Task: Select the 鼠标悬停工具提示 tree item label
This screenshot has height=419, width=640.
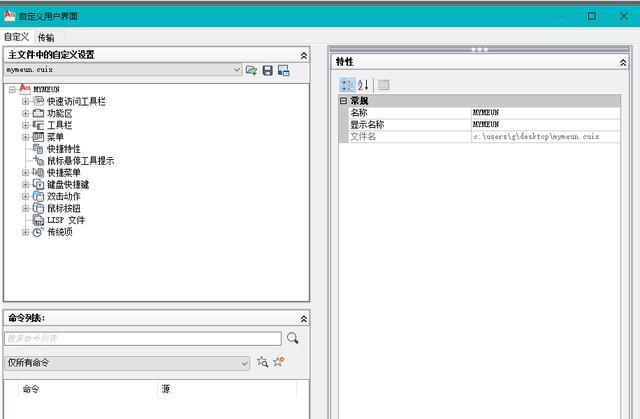Action: [x=80, y=161]
